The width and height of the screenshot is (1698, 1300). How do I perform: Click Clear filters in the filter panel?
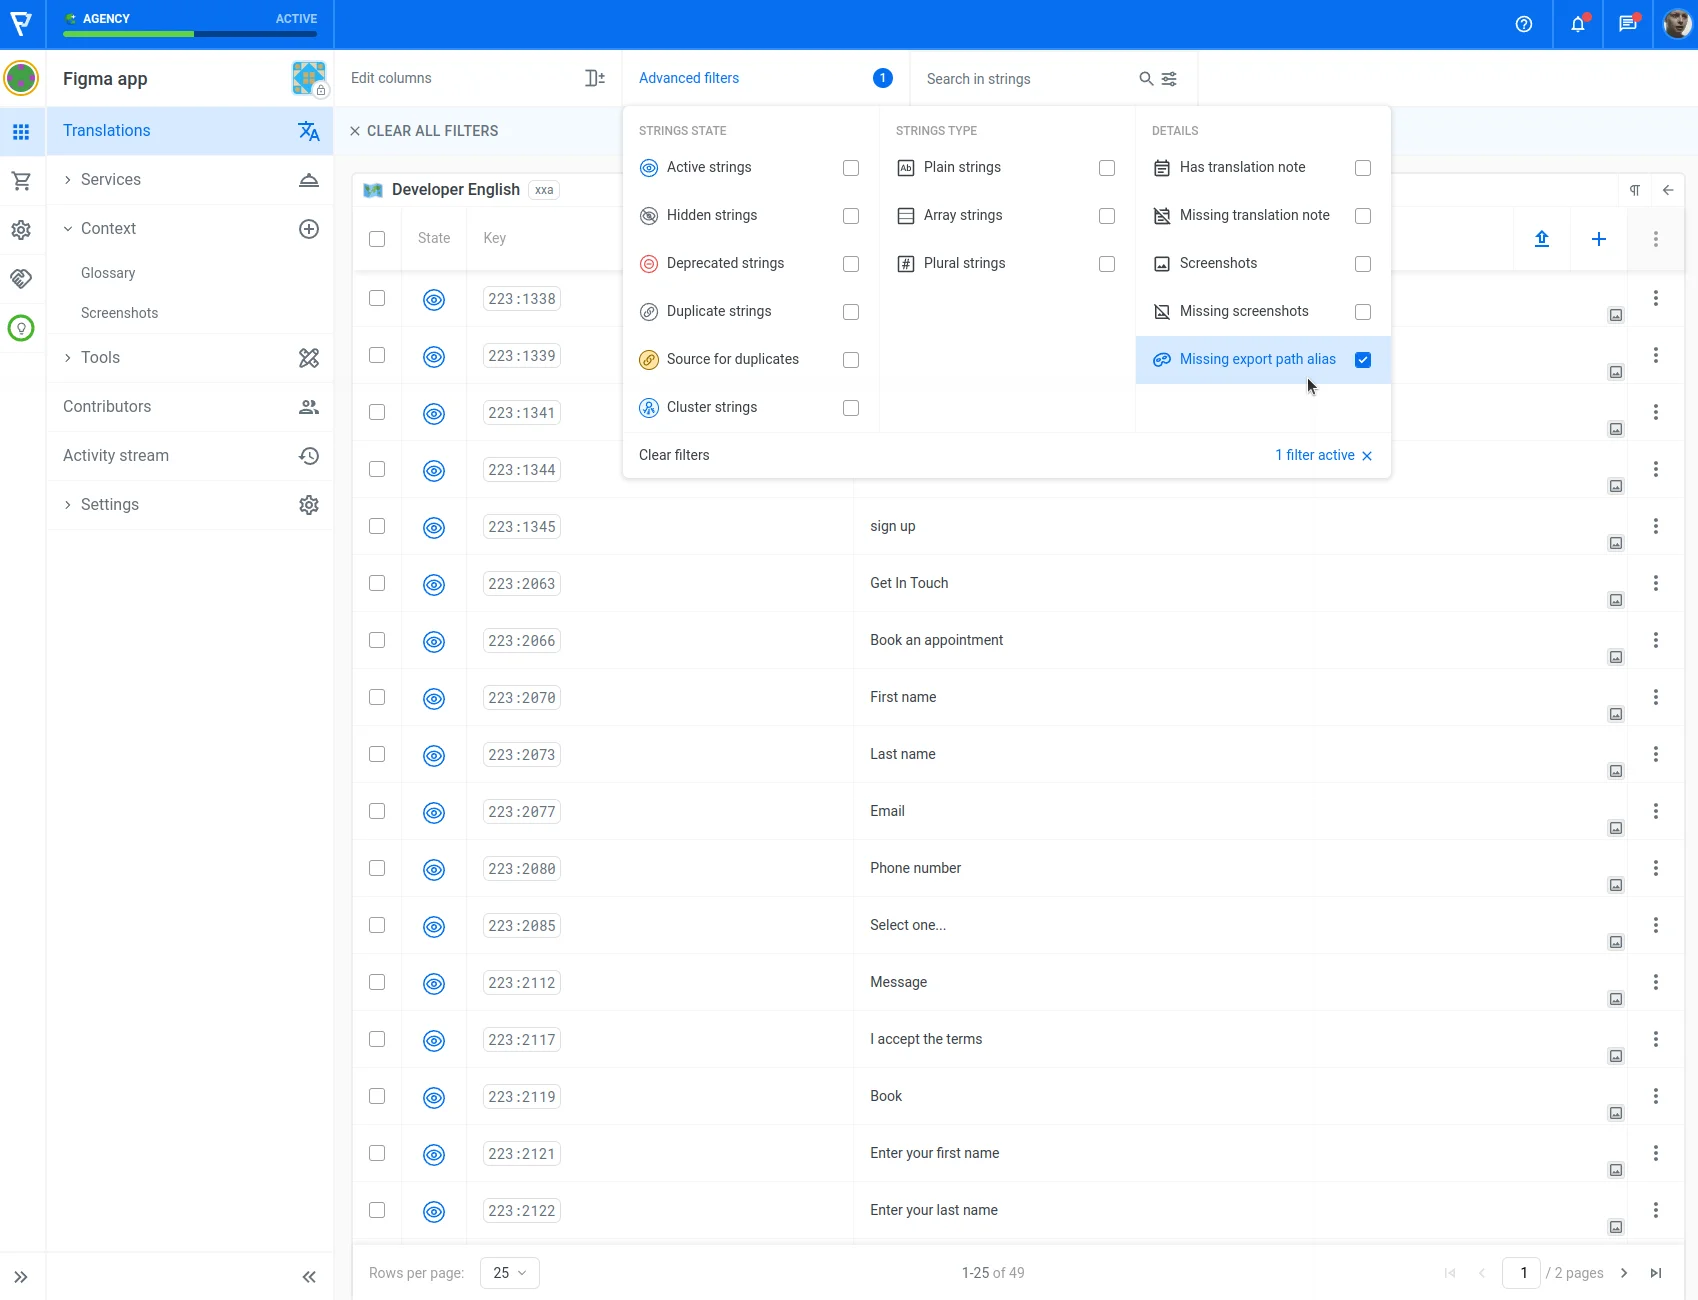[x=674, y=455]
